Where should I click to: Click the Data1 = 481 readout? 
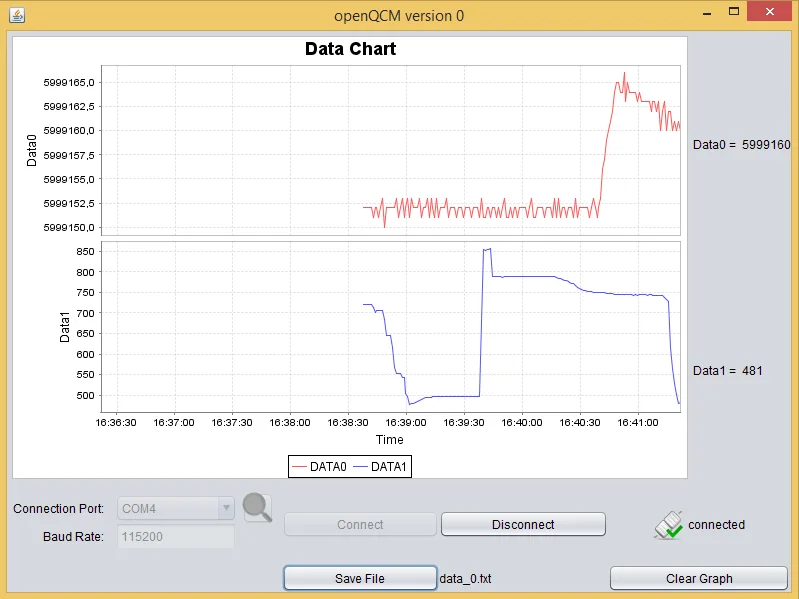728,371
